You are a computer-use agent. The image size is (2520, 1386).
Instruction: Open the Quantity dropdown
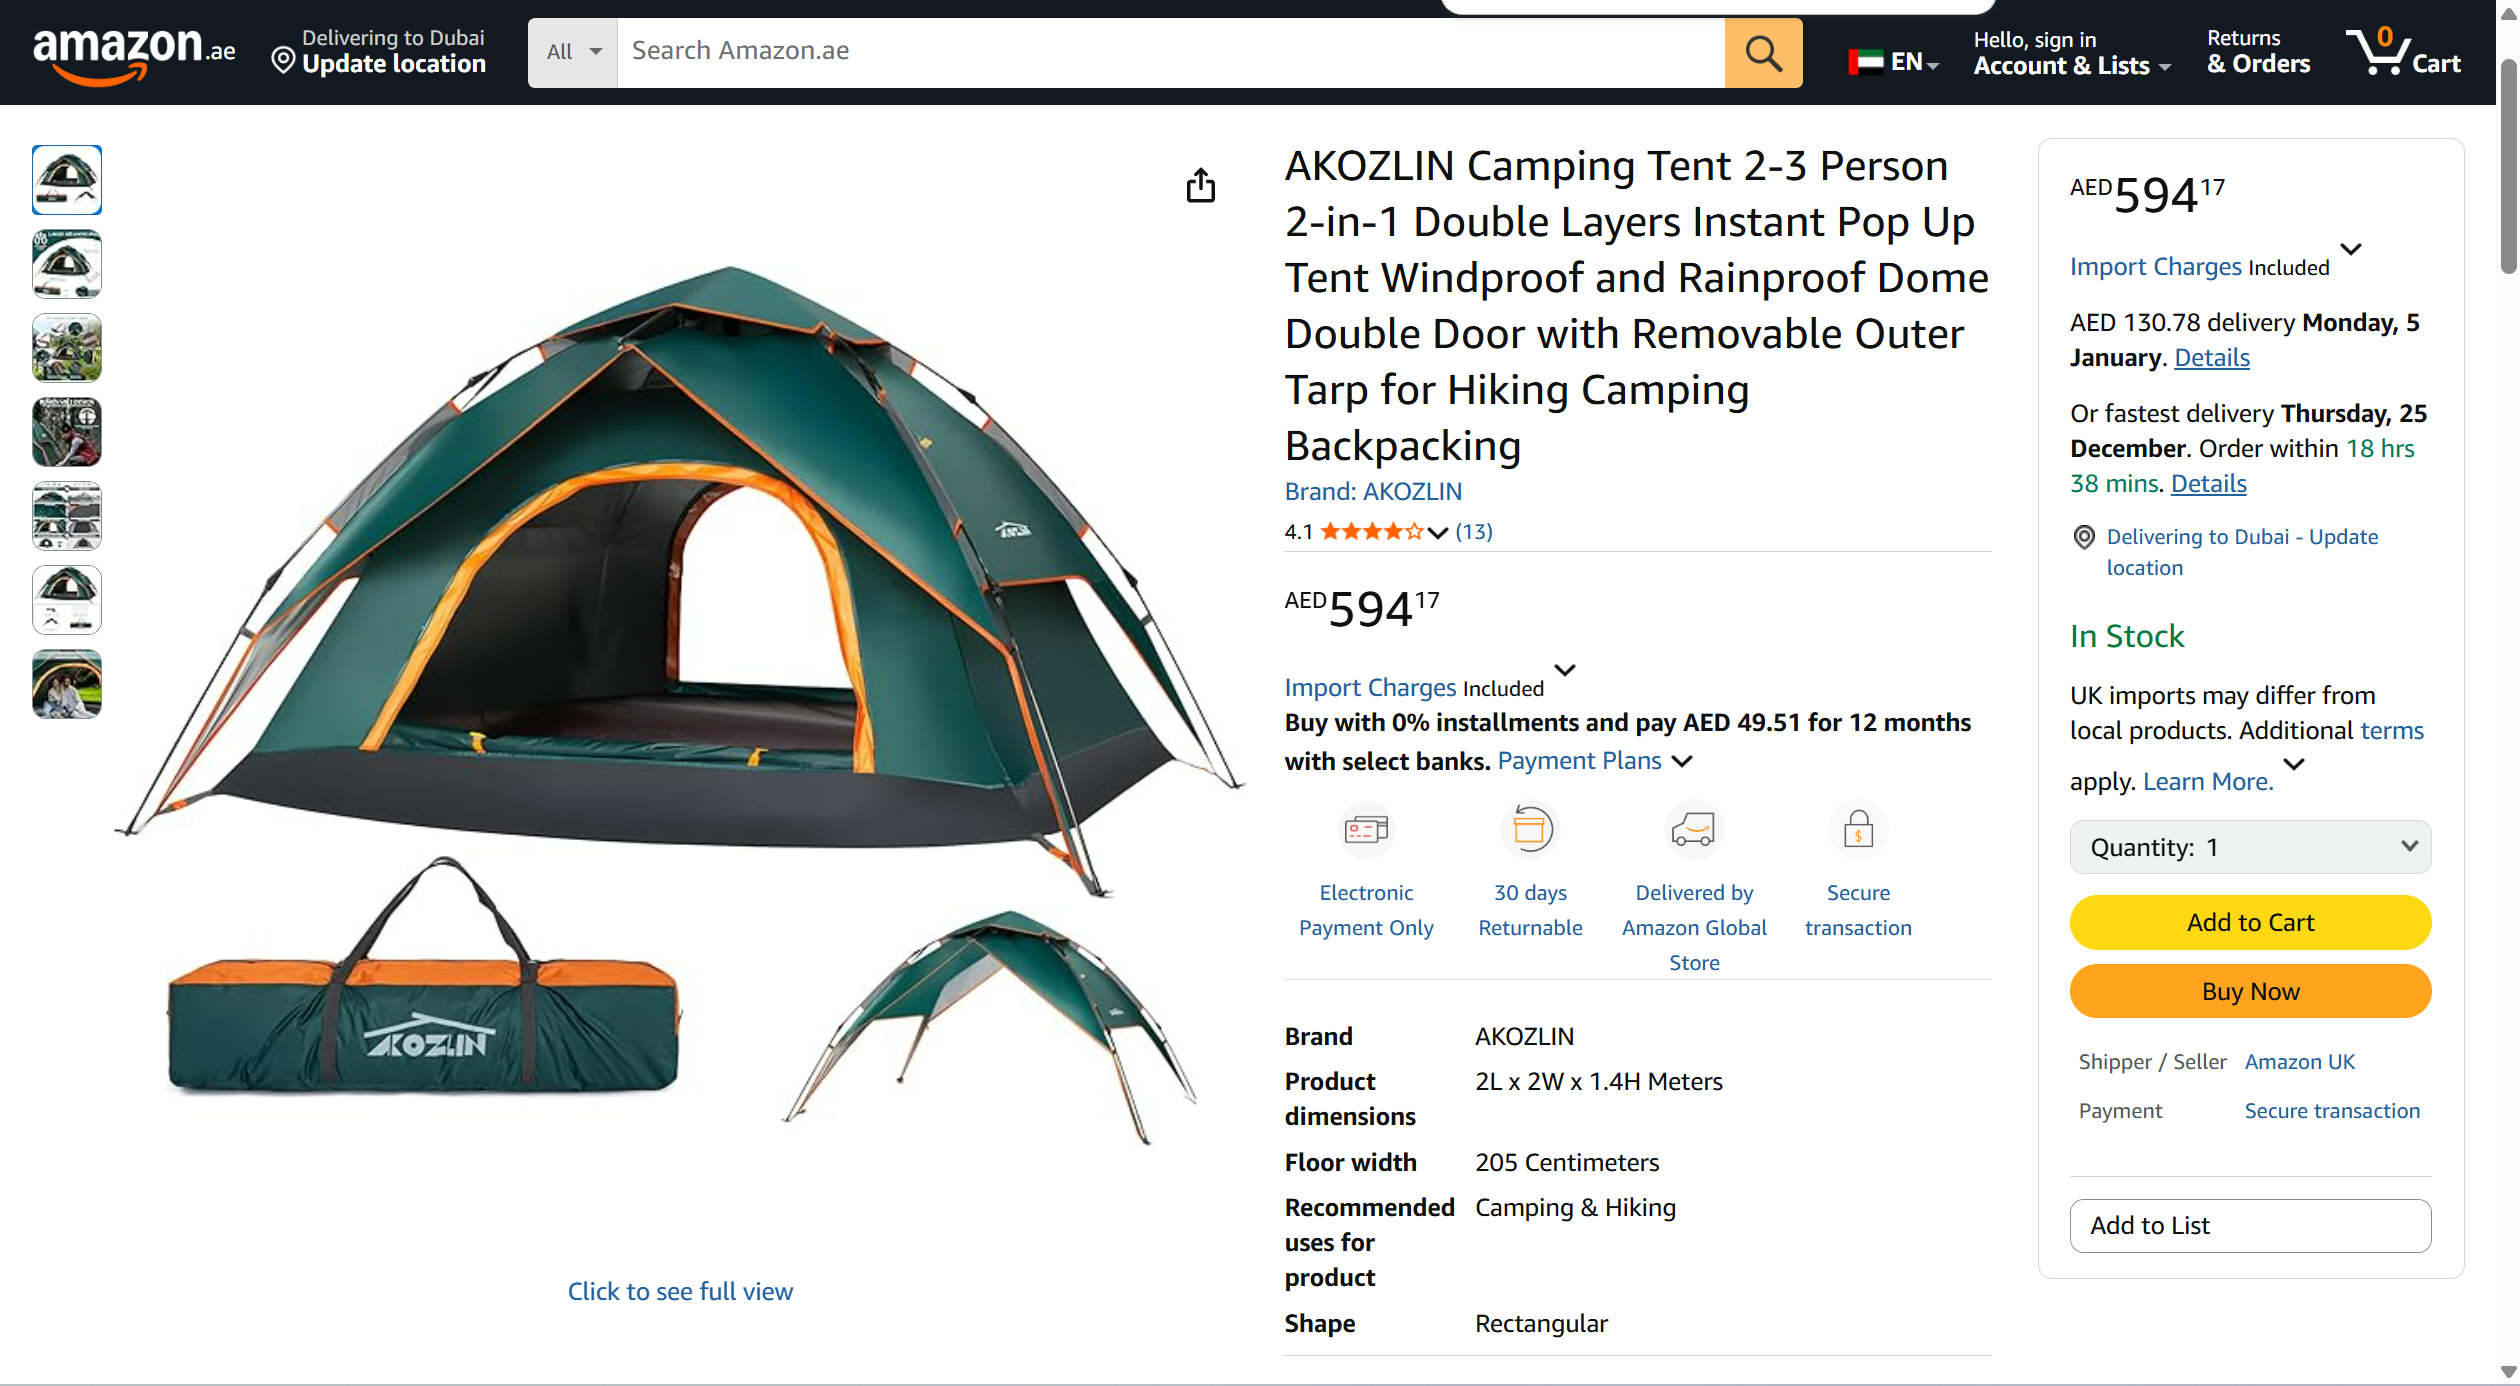(2250, 847)
